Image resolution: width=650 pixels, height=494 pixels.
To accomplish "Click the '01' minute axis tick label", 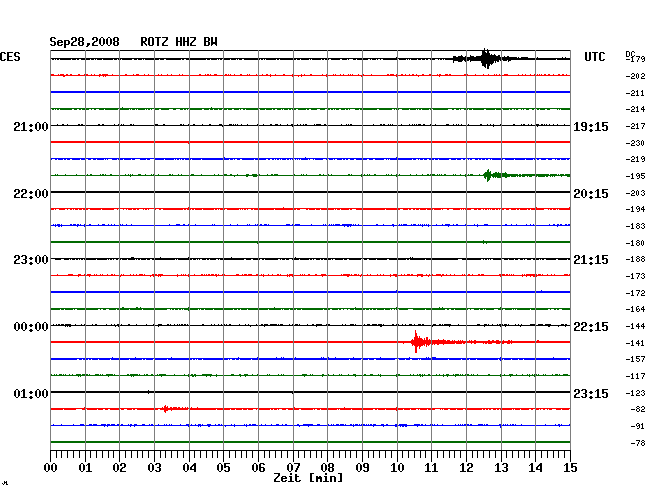I will click(x=85, y=468).
